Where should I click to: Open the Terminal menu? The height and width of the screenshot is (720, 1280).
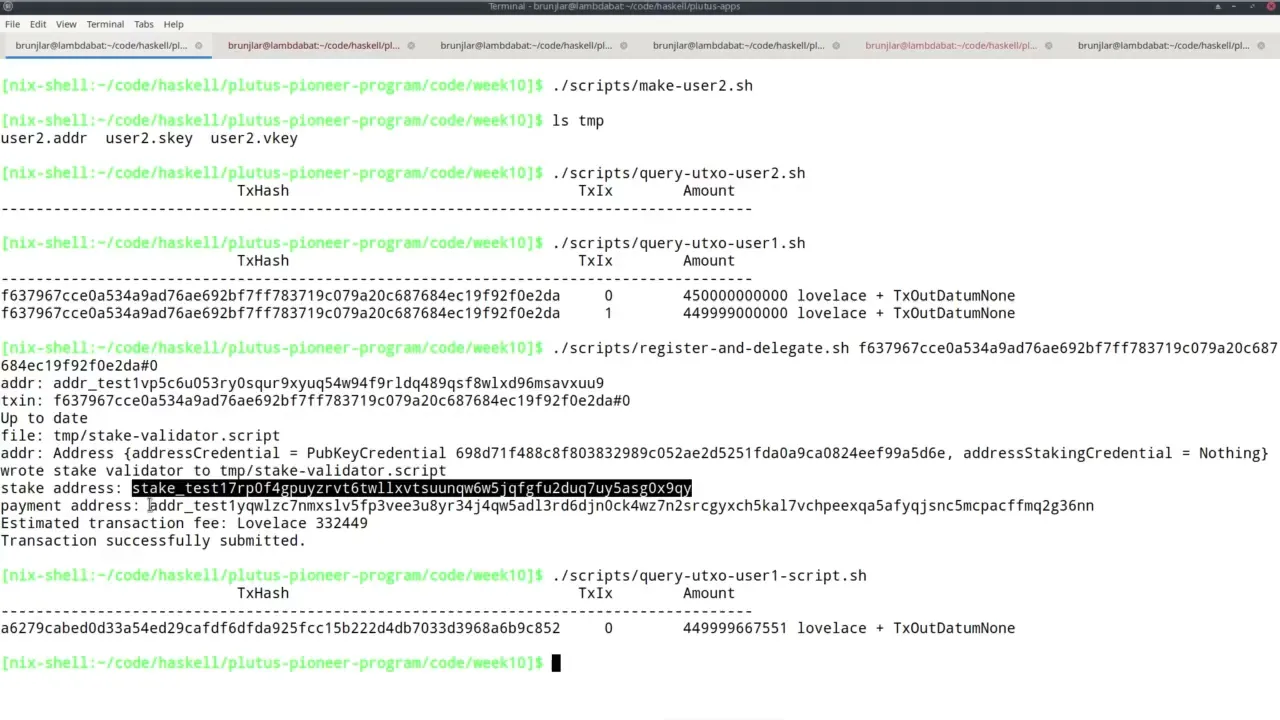[x=104, y=24]
